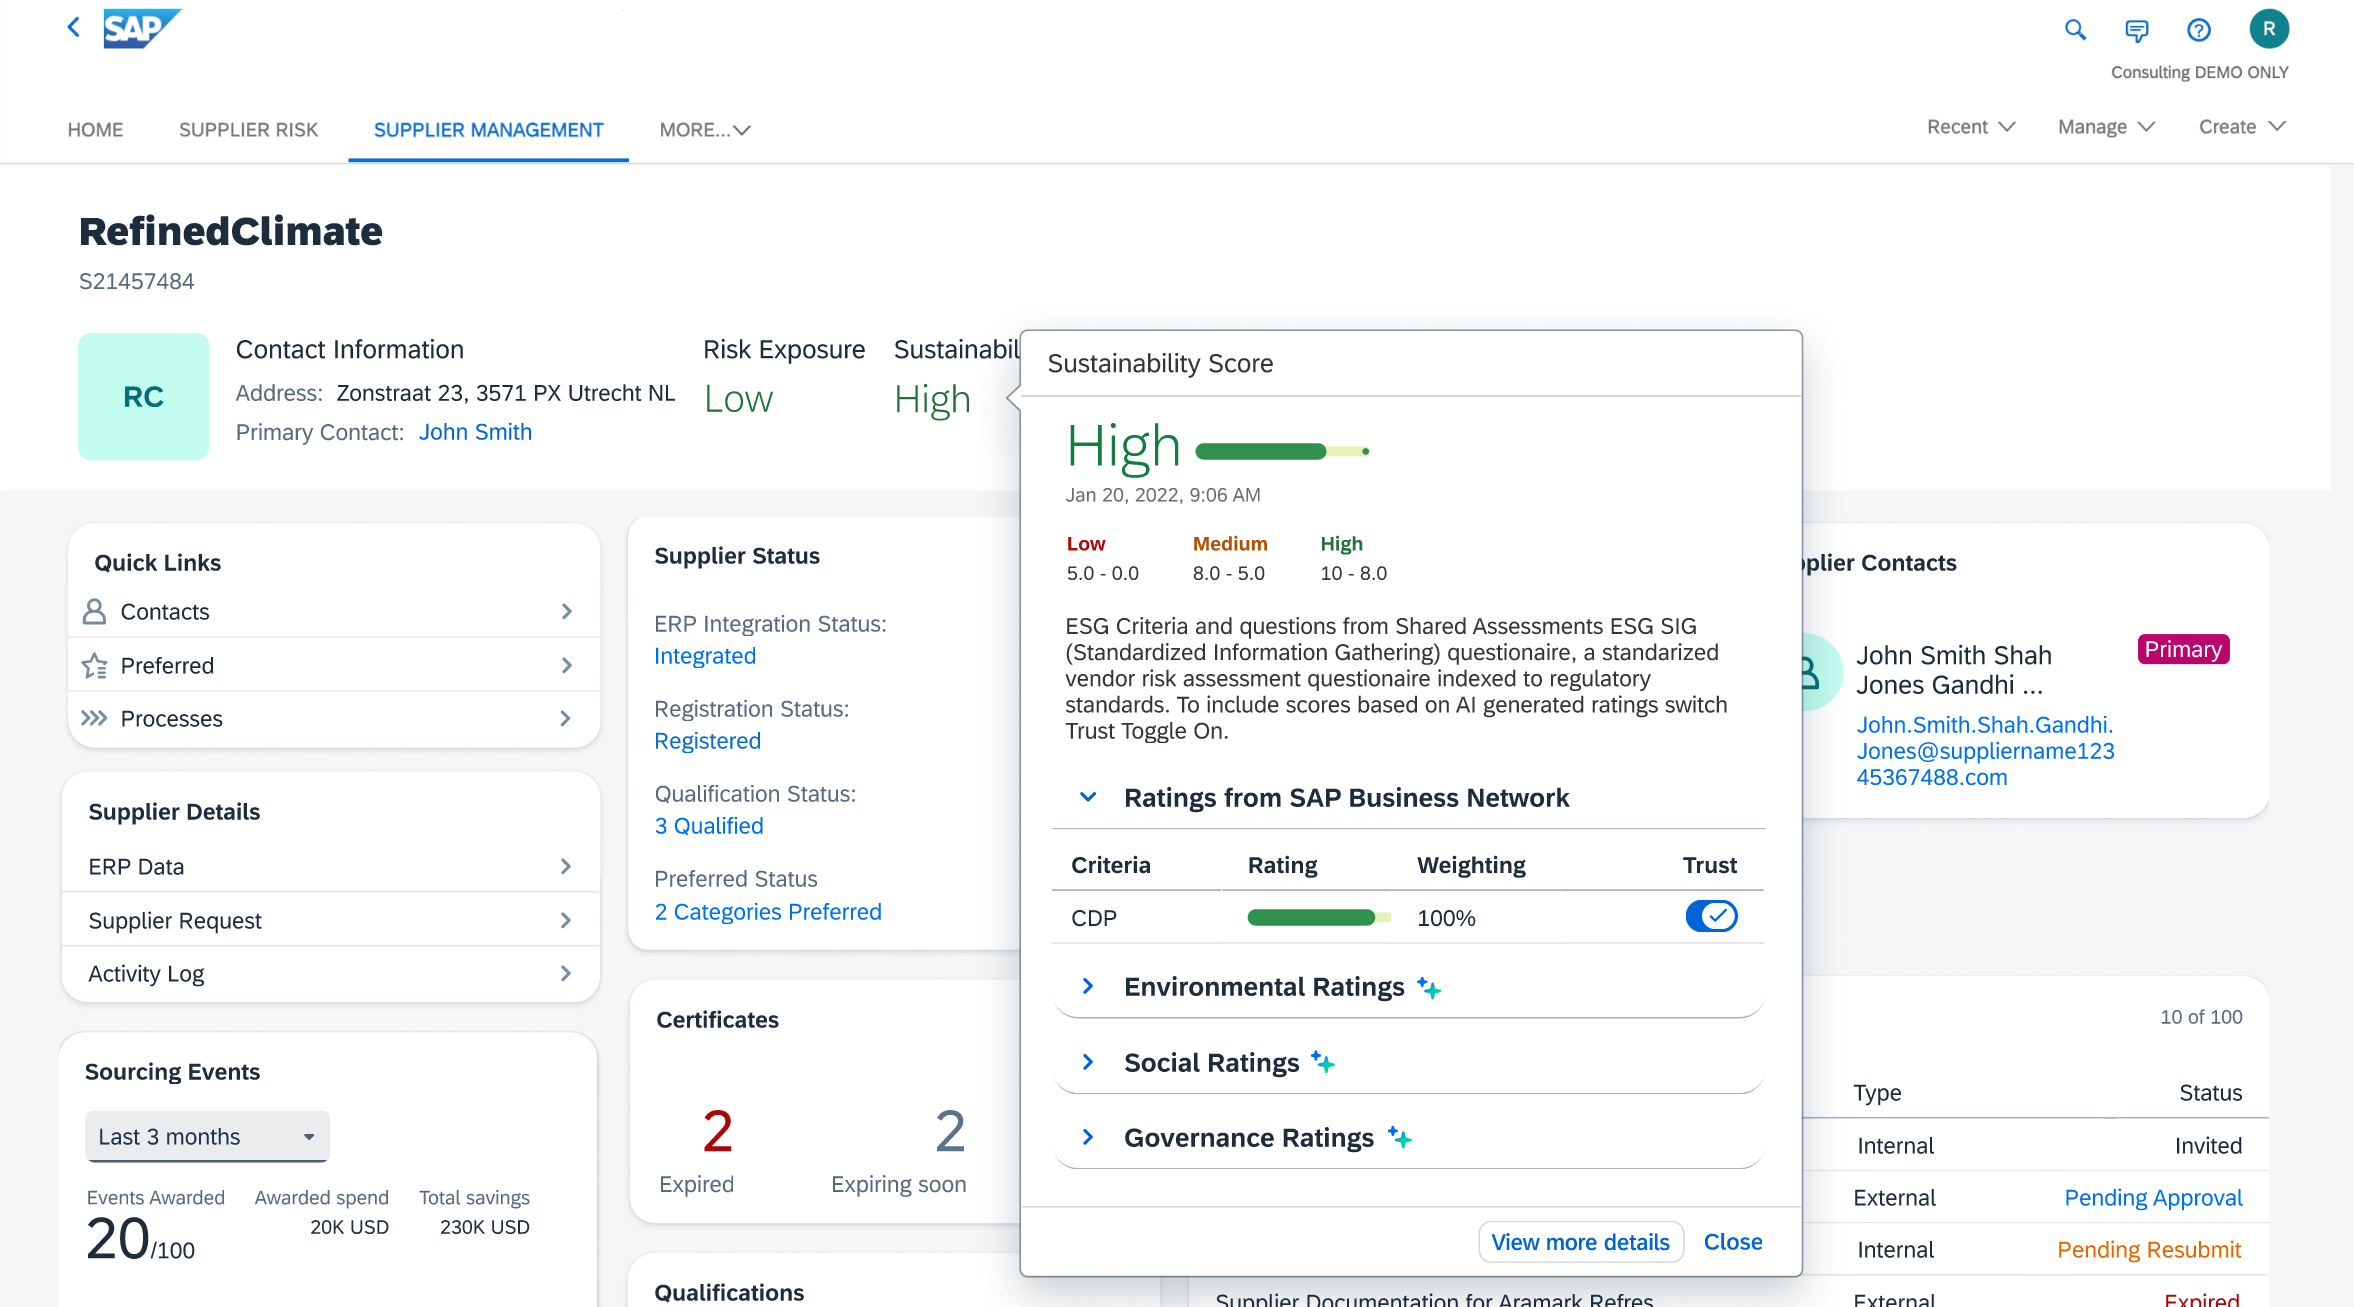Viewport: 2354px width, 1307px height.
Task: Close the Sustainability Score popup
Action: tap(1733, 1242)
